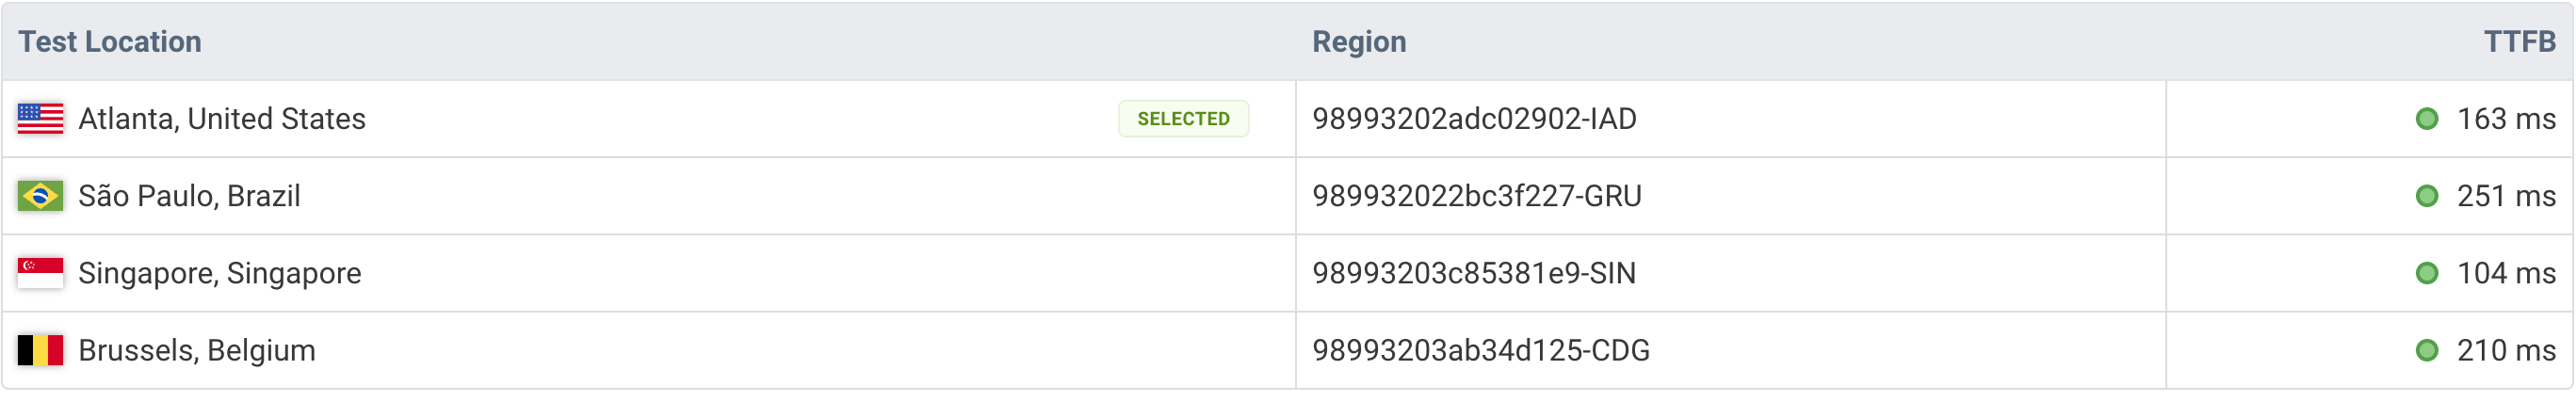Click the green status dot beside 210 ms
Image resolution: width=2576 pixels, height=402 pixels.
pyautogui.click(x=2426, y=350)
